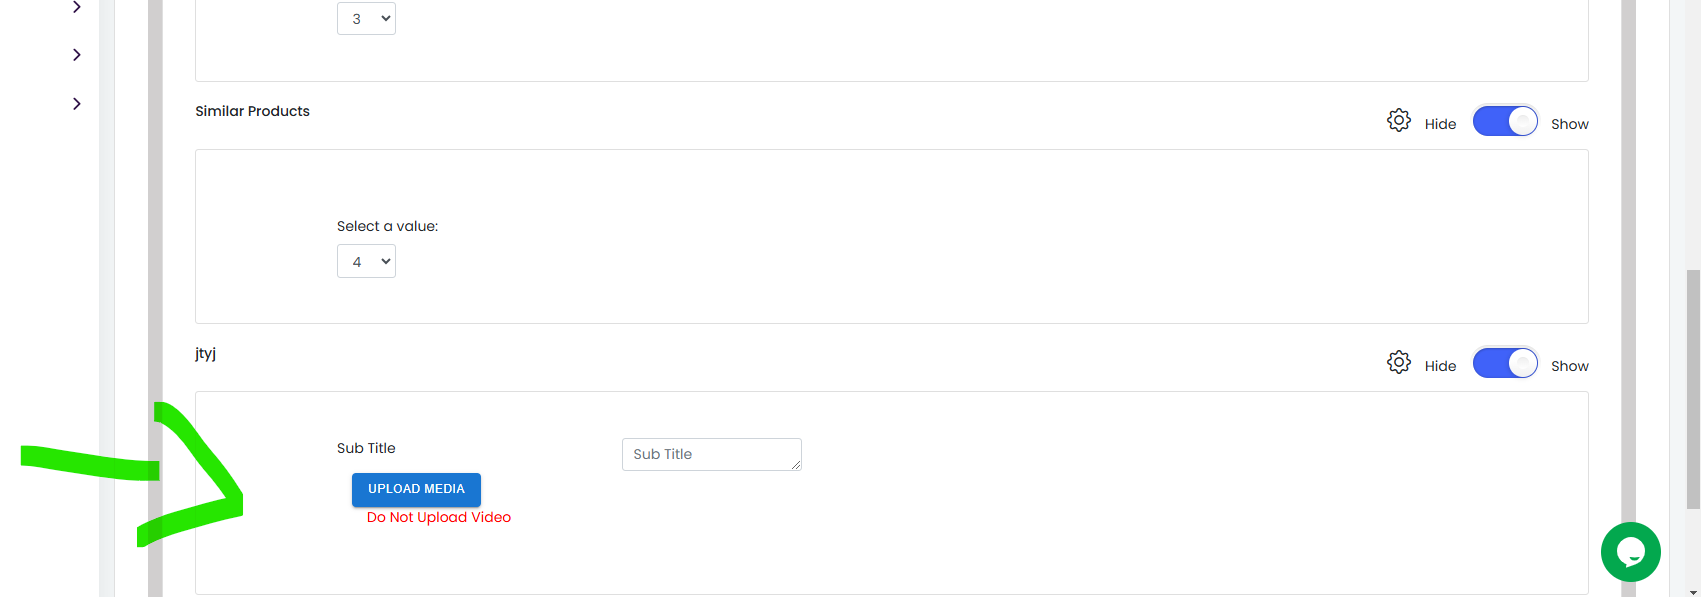Open Similar Products value dropdown showing 4
This screenshot has height=597, width=1701.
tap(366, 261)
